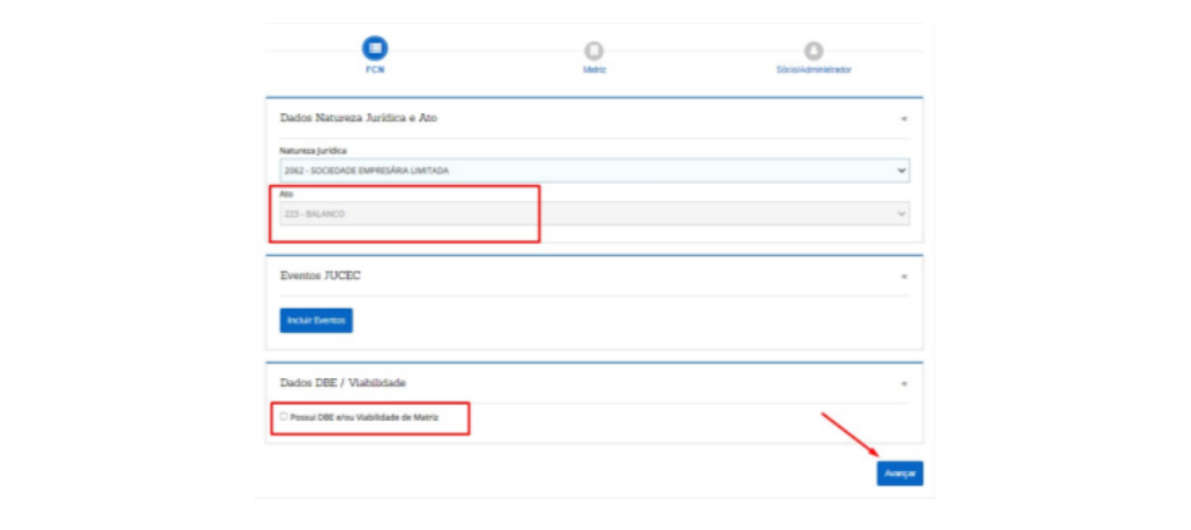Viewport: 1191px width, 530px height.
Task: Go to the Matriz step label
Action: [x=594, y=70]
